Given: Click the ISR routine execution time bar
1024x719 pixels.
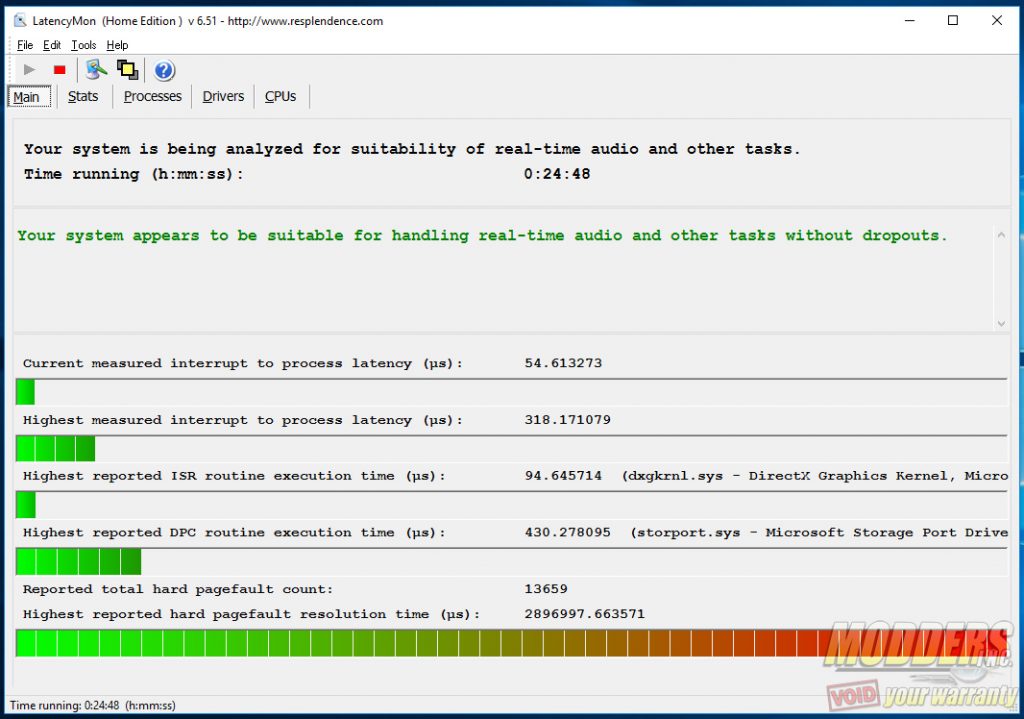Looking at the screenshot, I should point(511,505).
